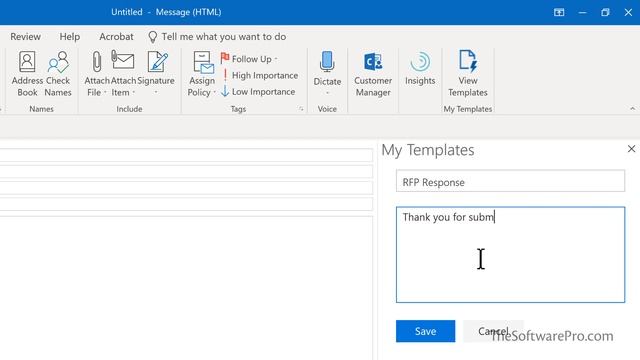The width and height of the screenshot is (640, 360).
Task: Edit the RFP Response title field
Action: click(x=510, y=181)
